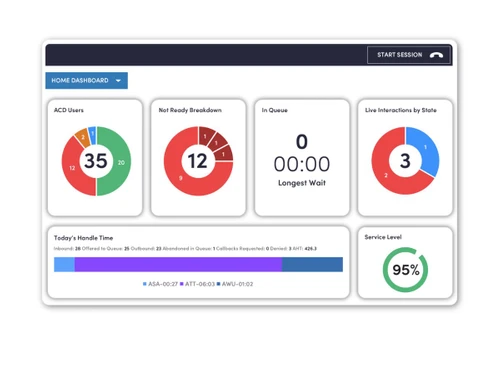This screenshot has height=375, width=500.
Task: Click the green 20 segment in ACD Users
Action: click(121, 162)
